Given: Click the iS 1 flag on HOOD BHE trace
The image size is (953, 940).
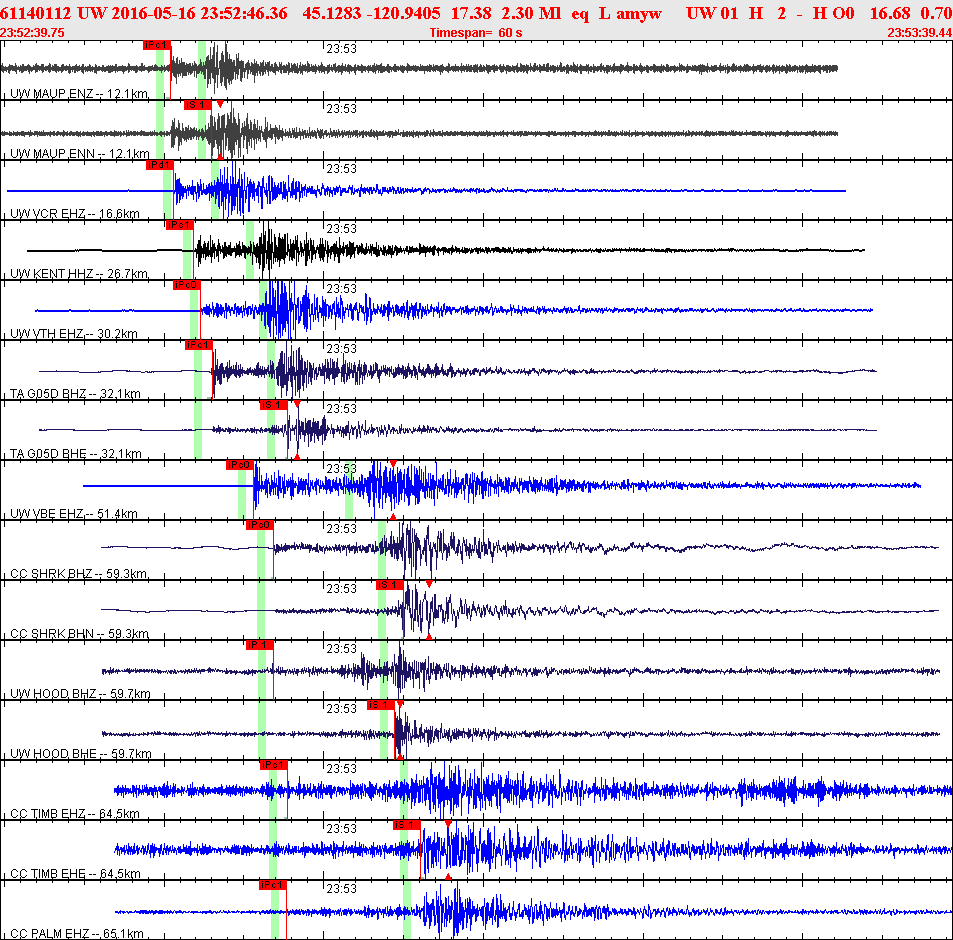Looking at the screenshot, I should click(381, 705).
